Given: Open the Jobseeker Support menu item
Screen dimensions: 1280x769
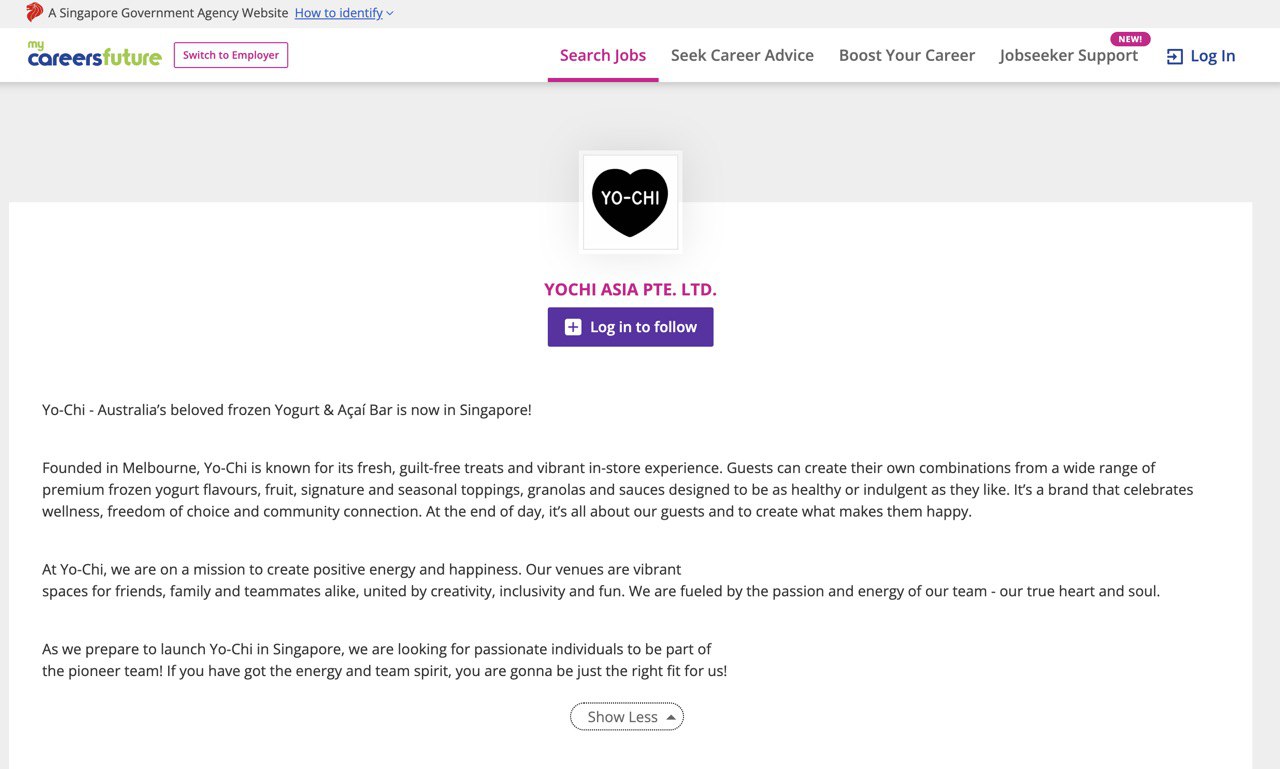Looking at the screenshot, I should tap(1068, 56).
